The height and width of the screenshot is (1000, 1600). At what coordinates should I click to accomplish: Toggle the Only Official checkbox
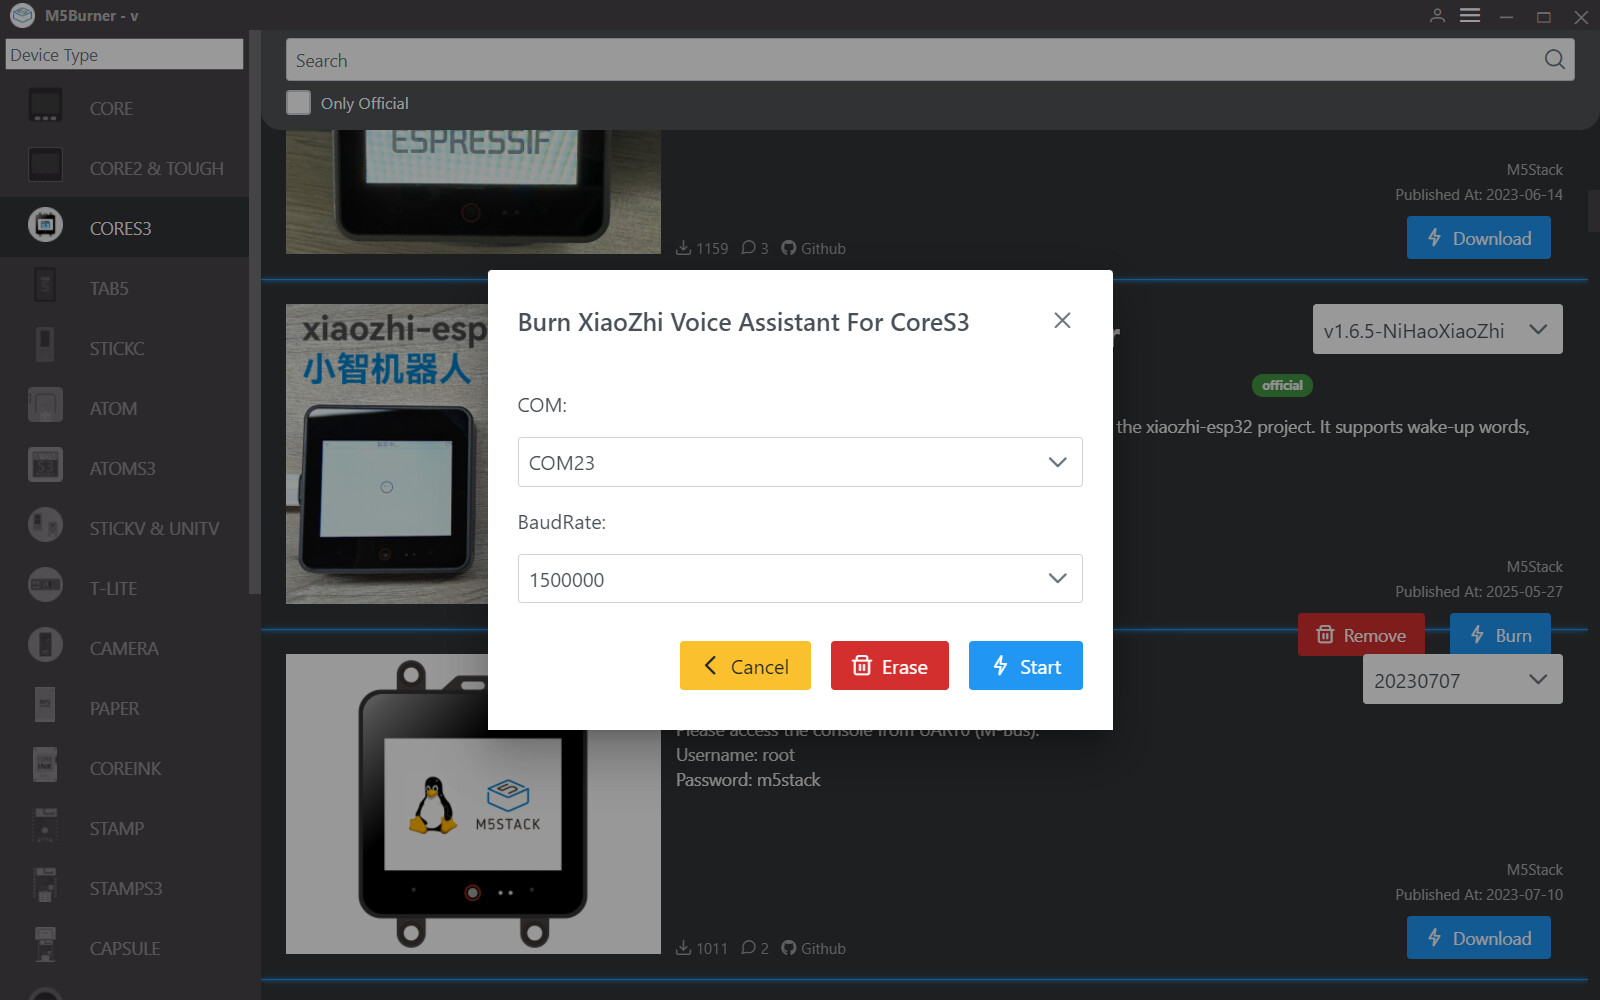(298, 103)
